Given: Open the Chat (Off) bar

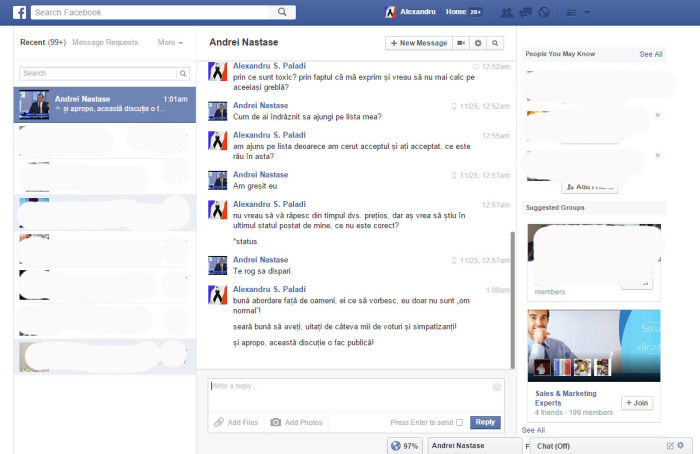Looking at the screenshot, I should [x=609, y=446].
